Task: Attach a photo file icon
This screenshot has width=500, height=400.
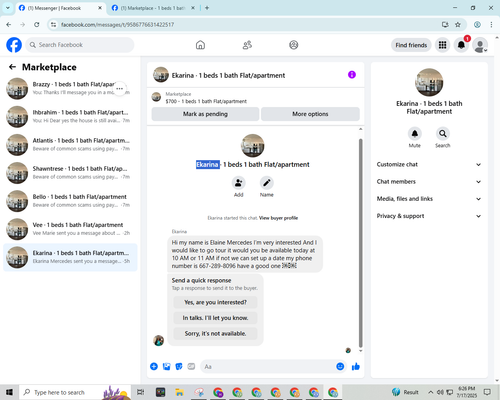Action: click(166, 367)
